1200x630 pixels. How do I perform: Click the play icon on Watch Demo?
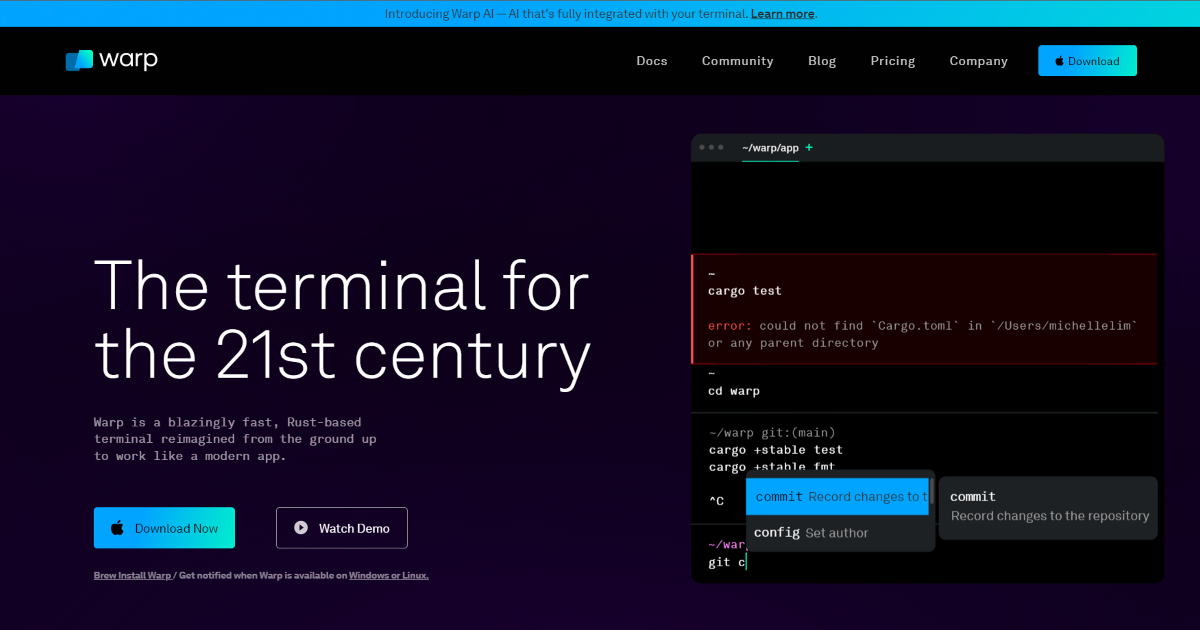tap(301, 528)
